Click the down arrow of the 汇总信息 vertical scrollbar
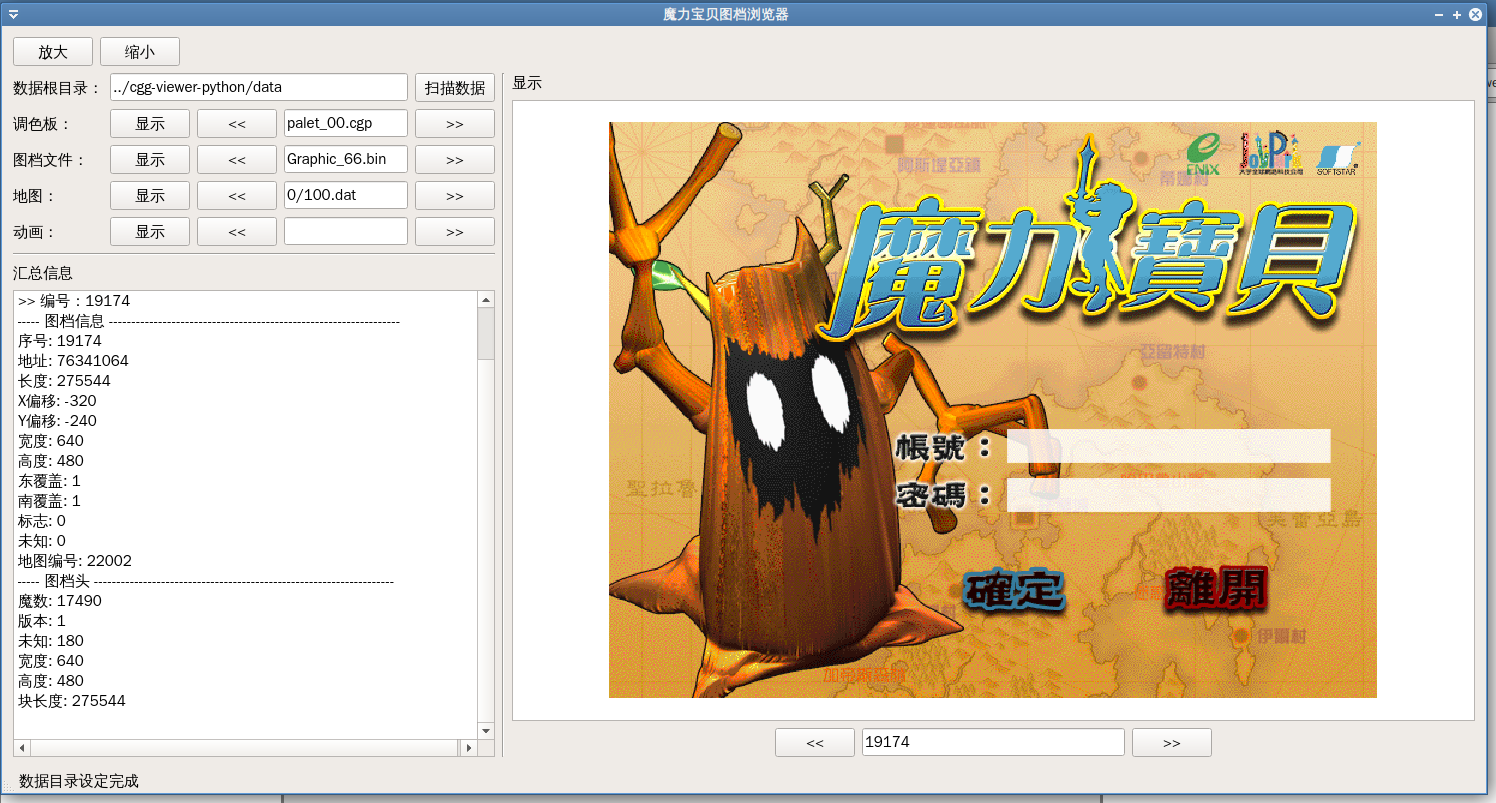Viewport: 1496px width, 803px height. click(486, 731)
